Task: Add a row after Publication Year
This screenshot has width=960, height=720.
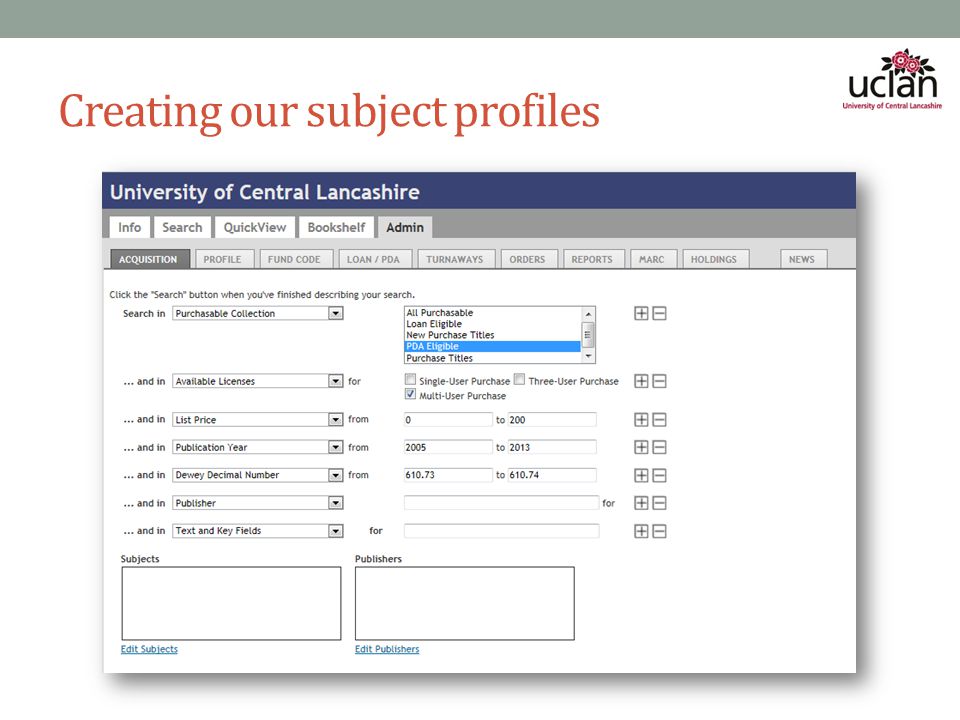Action: pos(641,448)
